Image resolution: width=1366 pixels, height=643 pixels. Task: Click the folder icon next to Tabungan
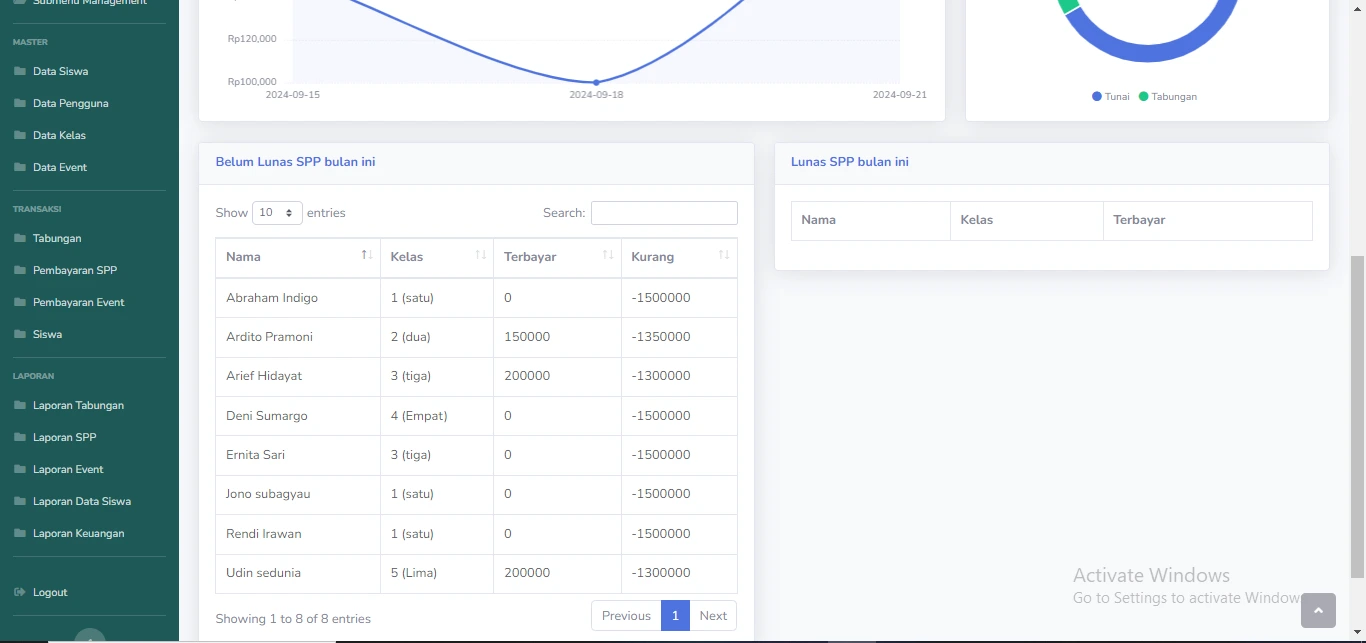click(x=20, y=238)
